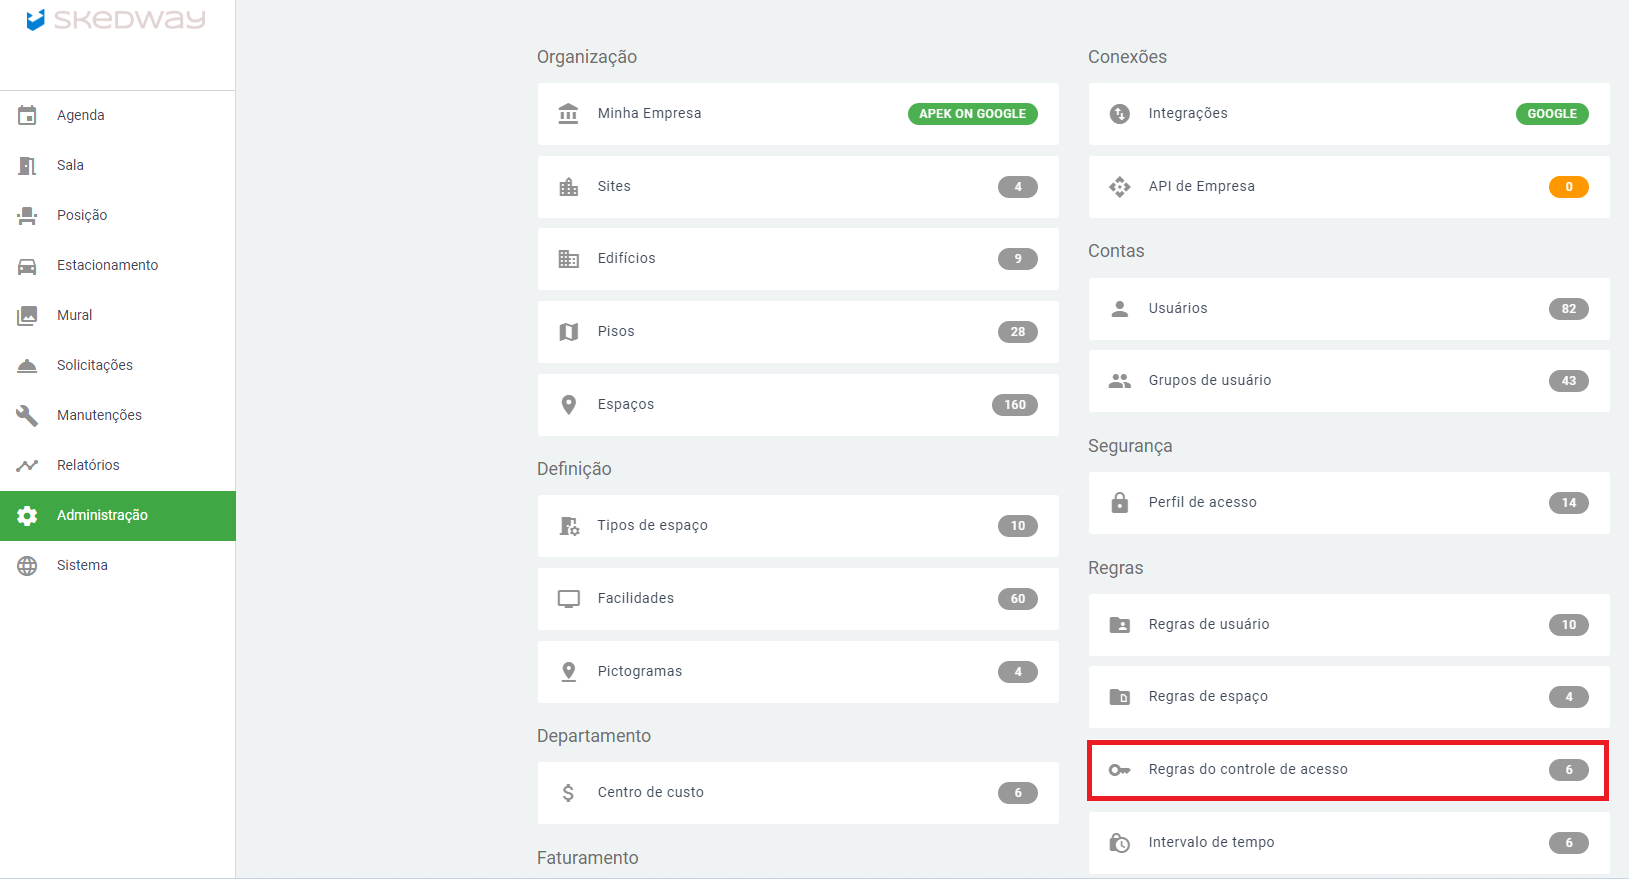
Task: Open the Facilidades list
Action: pyautogui.click(x=797, y=599)
